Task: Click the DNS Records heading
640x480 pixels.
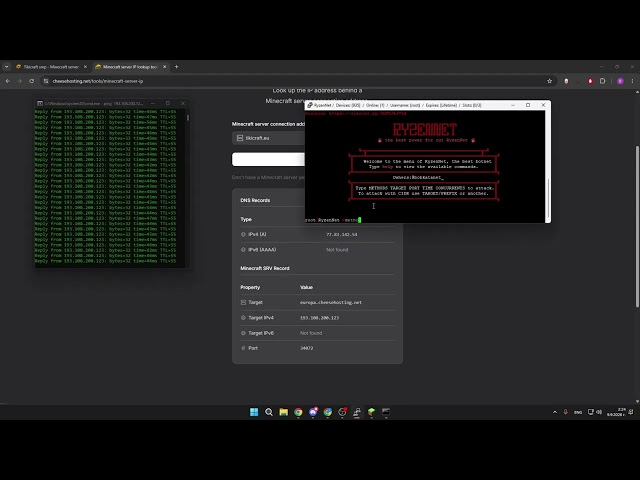Action: pos(255,200)
